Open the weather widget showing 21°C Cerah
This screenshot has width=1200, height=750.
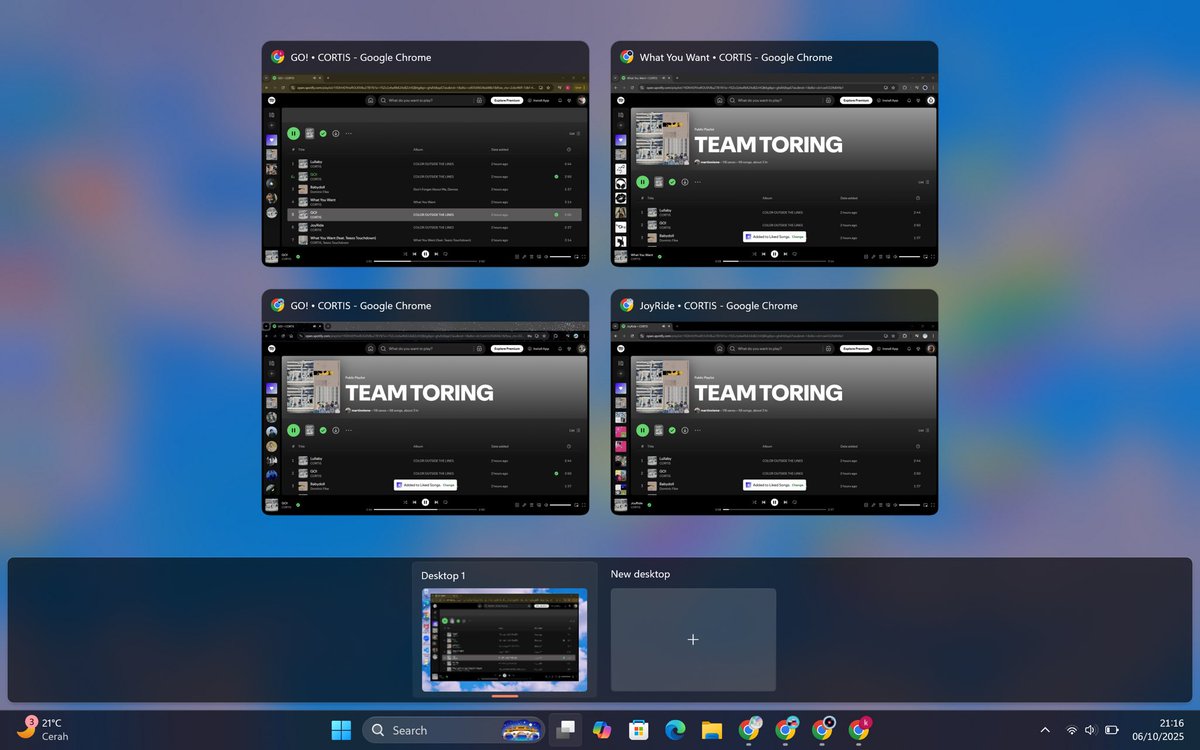40,729
